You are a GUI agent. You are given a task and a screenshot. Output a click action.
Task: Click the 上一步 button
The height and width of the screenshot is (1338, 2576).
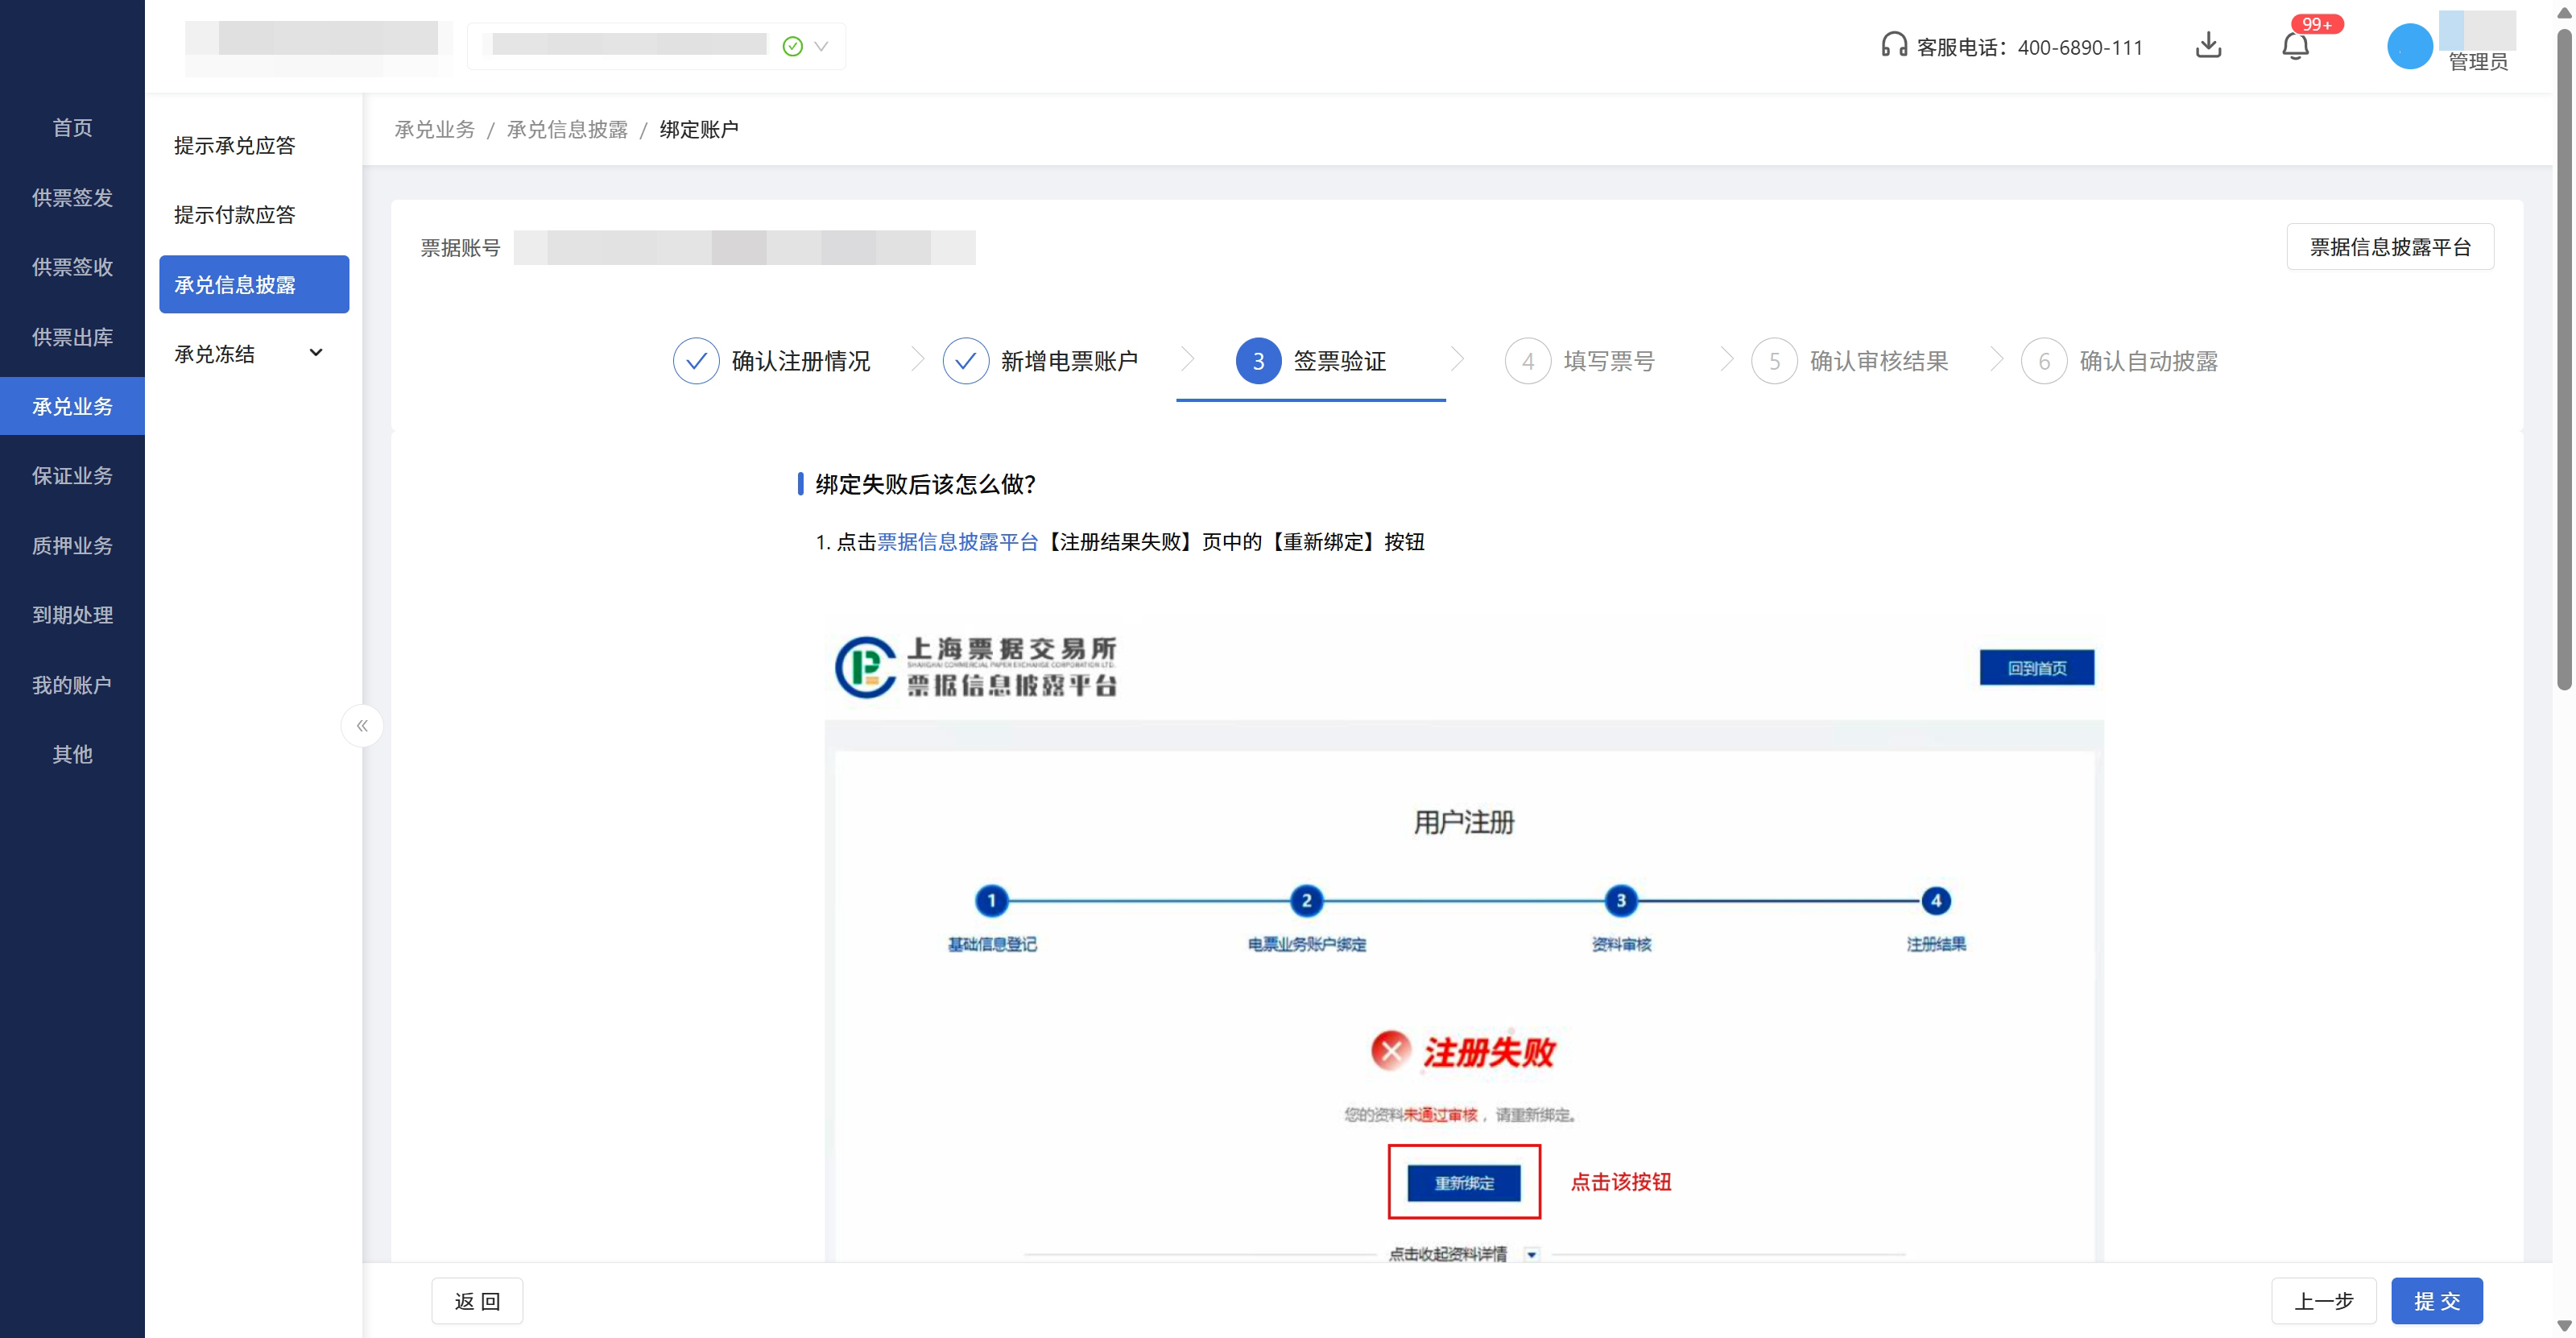[2322, 1301]
